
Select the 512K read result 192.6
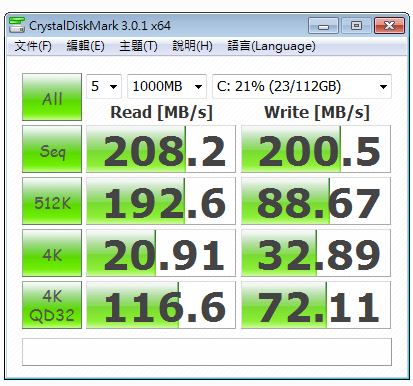161,201
